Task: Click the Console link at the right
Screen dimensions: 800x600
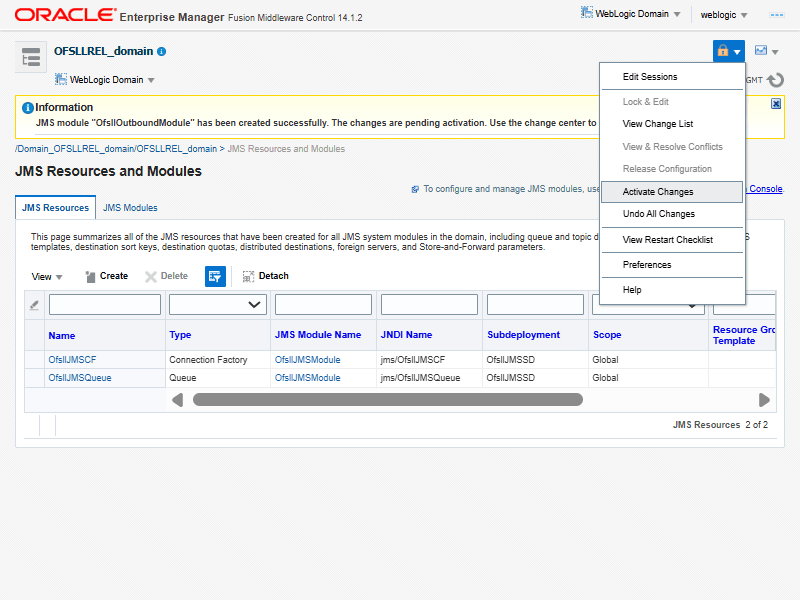Action: tap(765, 189)
